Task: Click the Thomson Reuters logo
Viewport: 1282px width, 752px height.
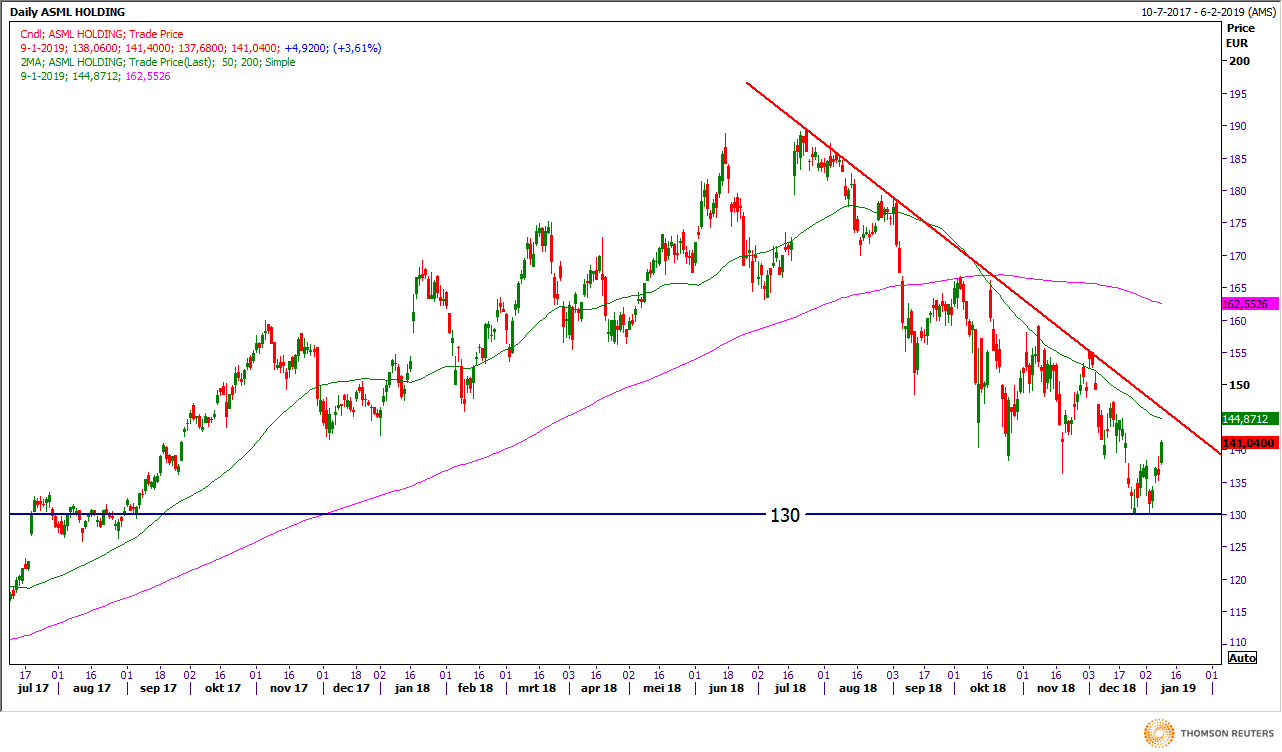Action: 1207,732
